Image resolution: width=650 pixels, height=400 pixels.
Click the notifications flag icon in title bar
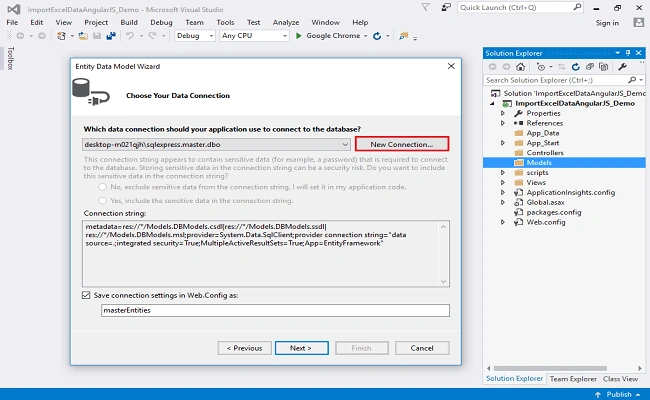point(426,7)
